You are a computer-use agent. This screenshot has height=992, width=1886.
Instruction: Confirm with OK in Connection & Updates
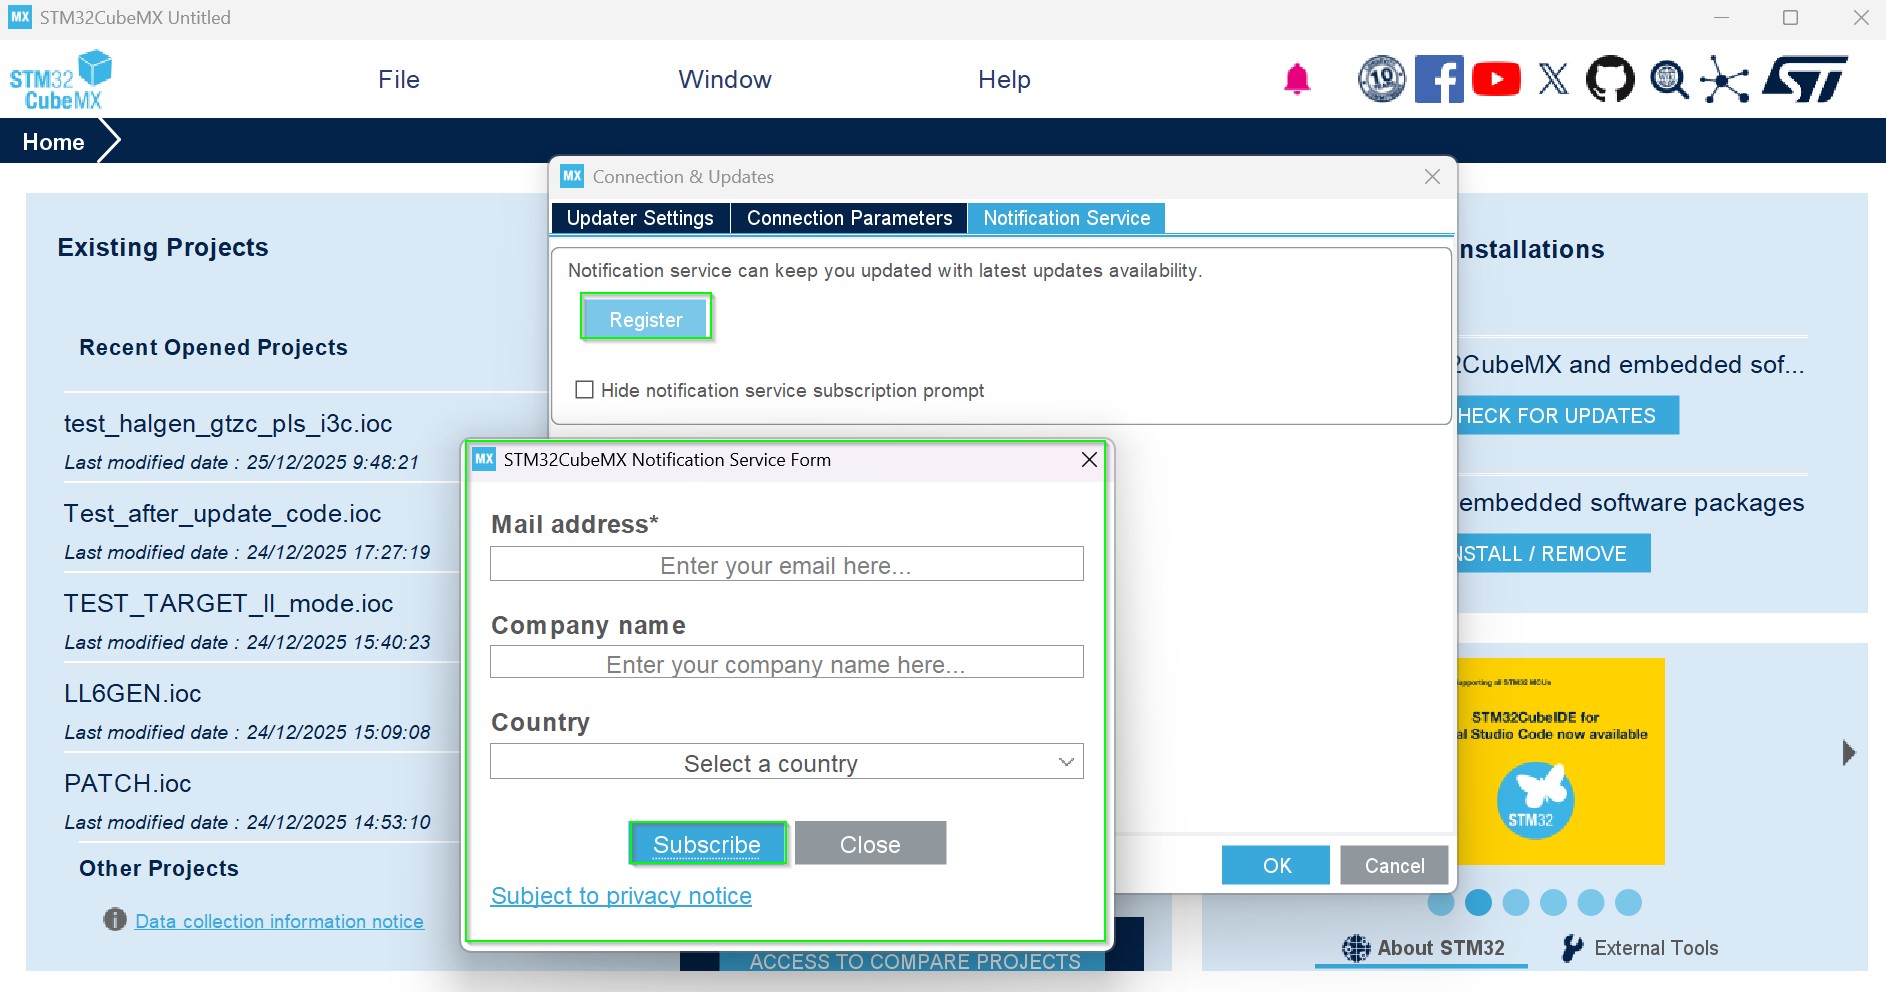tap(1276, 866)
